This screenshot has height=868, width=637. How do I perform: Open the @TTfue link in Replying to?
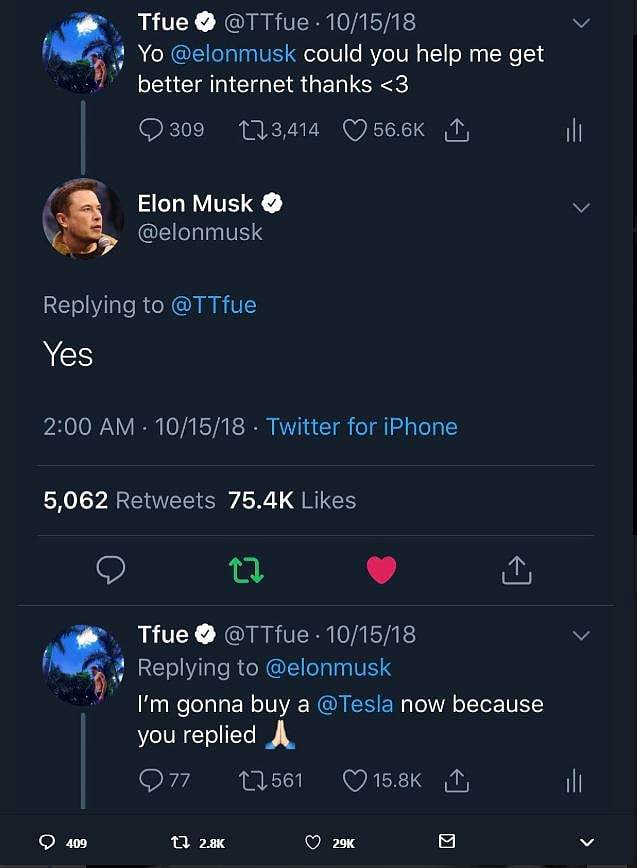tap(214, 305)
